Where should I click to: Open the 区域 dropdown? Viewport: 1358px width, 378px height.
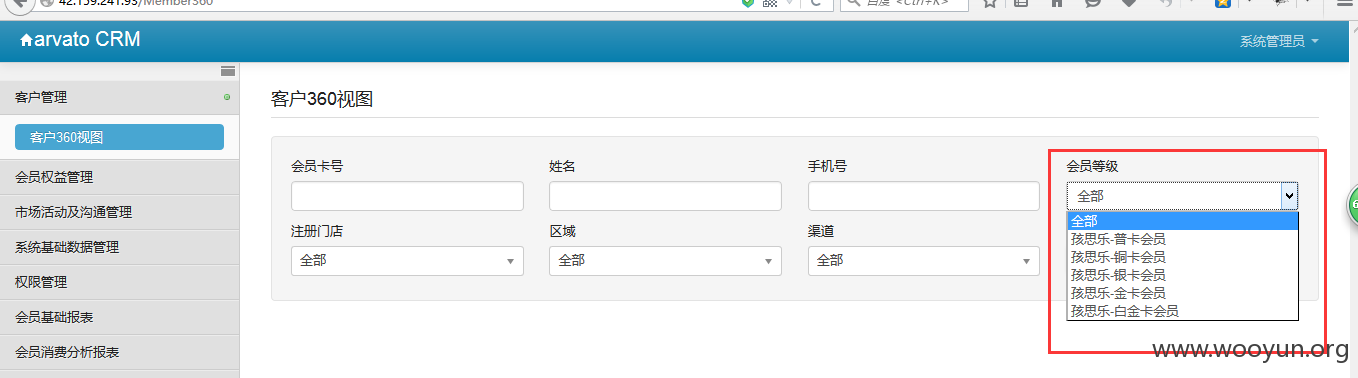point(665,260)
